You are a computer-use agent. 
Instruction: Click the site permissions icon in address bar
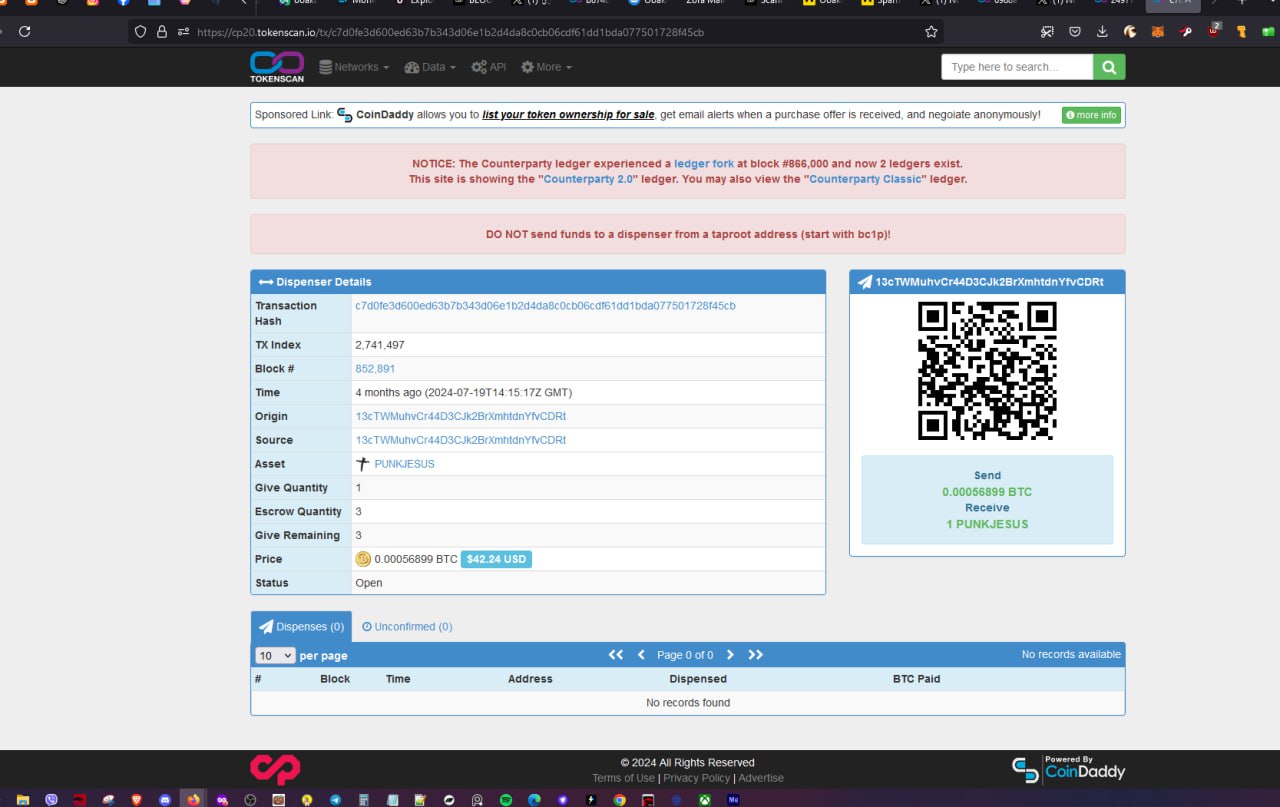pos(183,32)
